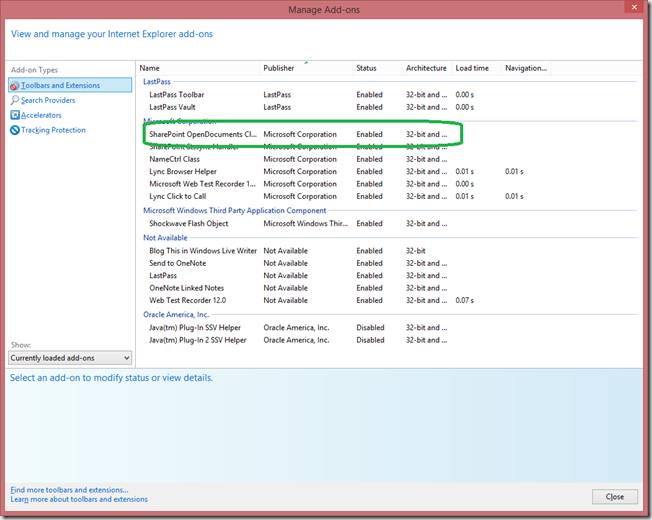Select the Web Test Recorder 12.0 add-on
This screenshot has width=652, height=520.
pos(188,301)
